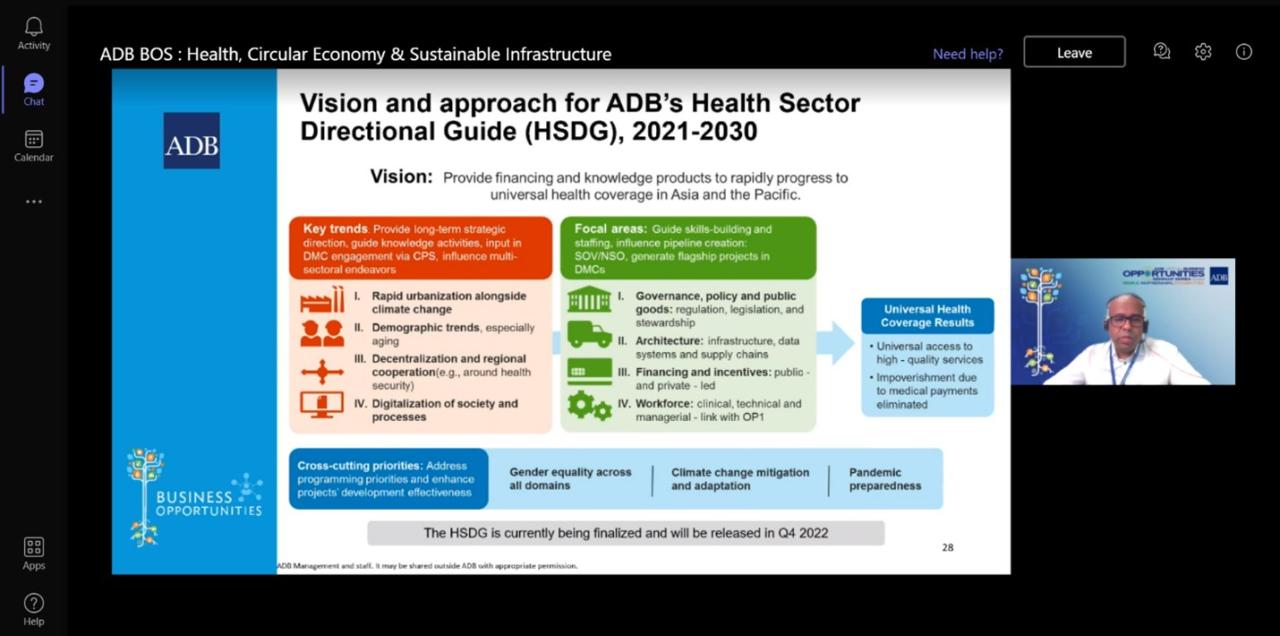Click 'Rapid urbanization alongside climate change' text
Viewport: 1280px width, 636px height.
pos(449,303)
